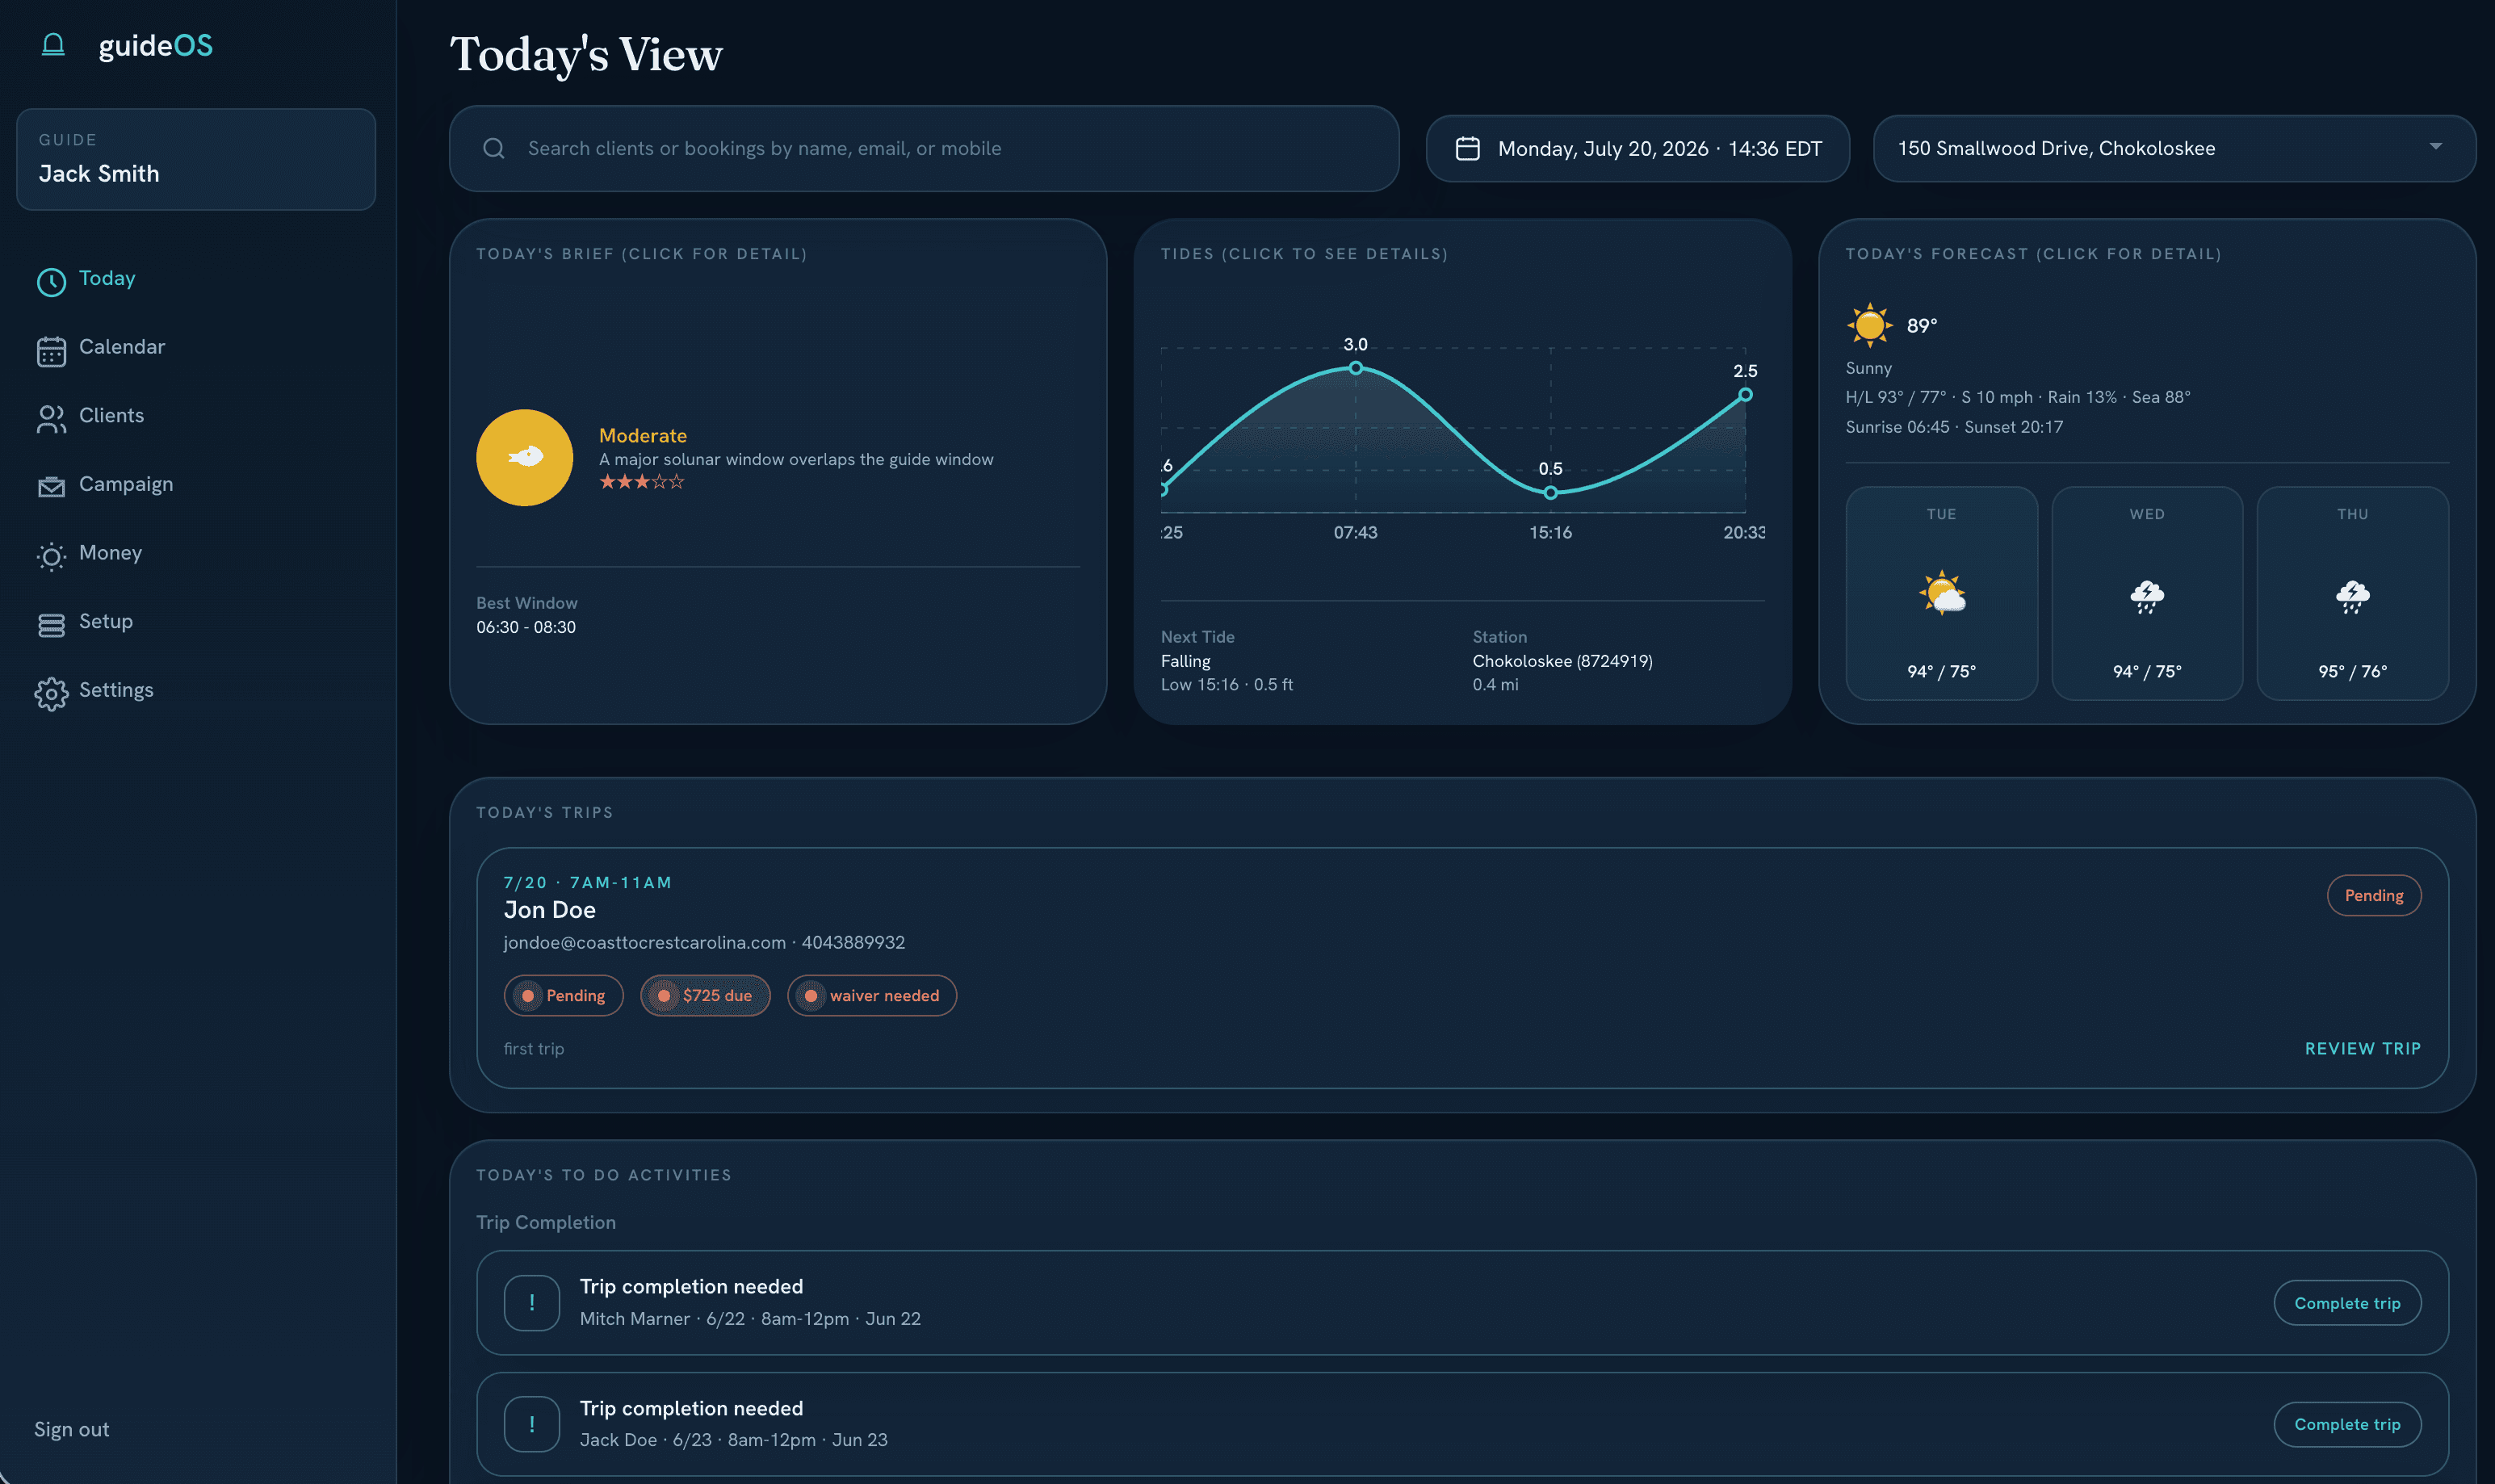The width and height of the screenshot is (2495, 1484).
Task: Click the Clients people icon
Action: (51, 418)
